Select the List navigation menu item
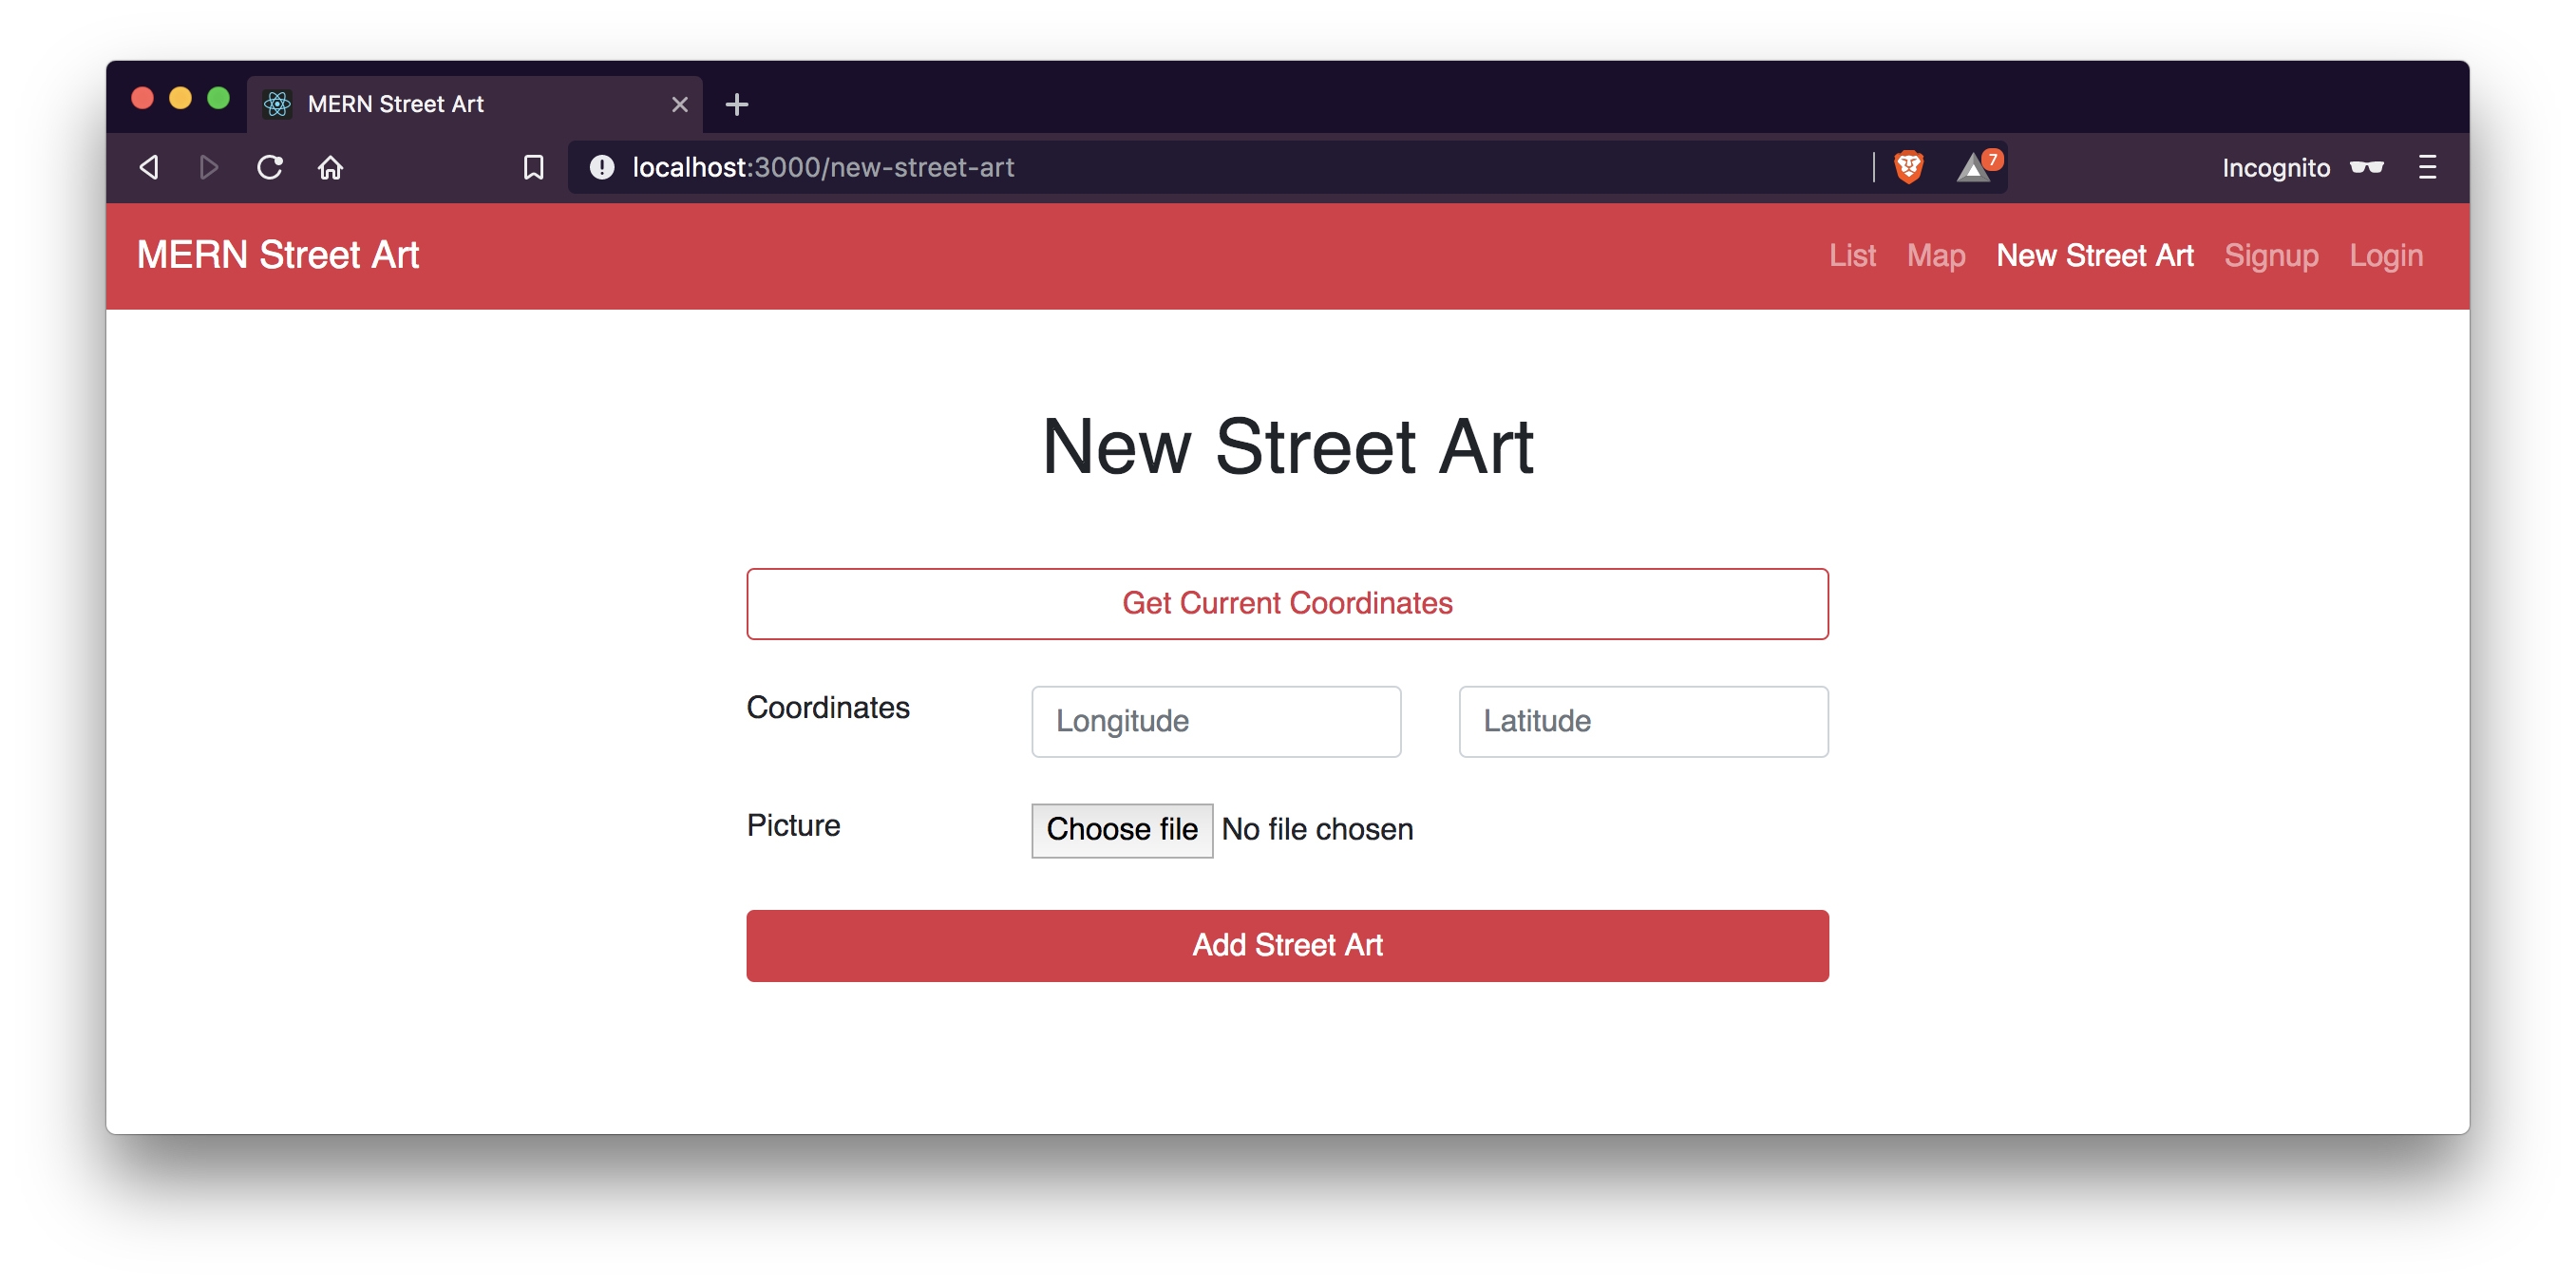2576x1286 pixels. coord(1851,256)
